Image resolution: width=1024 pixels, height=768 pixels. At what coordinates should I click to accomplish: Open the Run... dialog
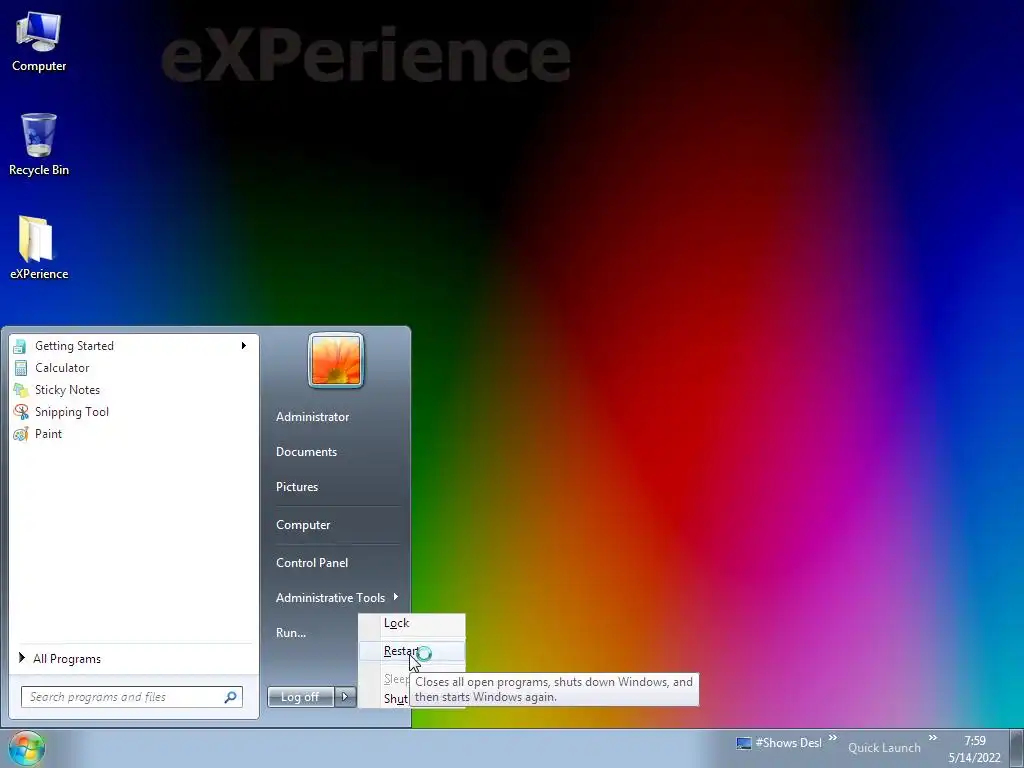(x=291, y=633)
